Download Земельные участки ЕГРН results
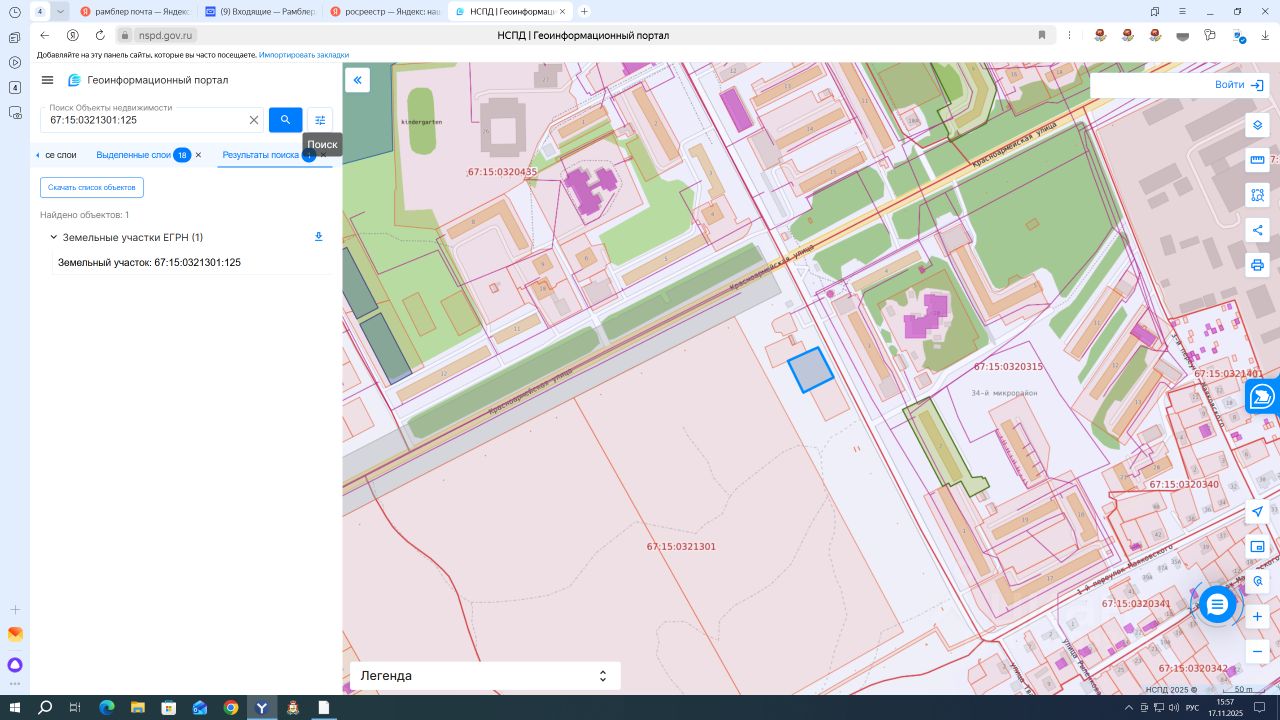The height and width of the screenshot is (720, 1280). [x=319, y=237]
